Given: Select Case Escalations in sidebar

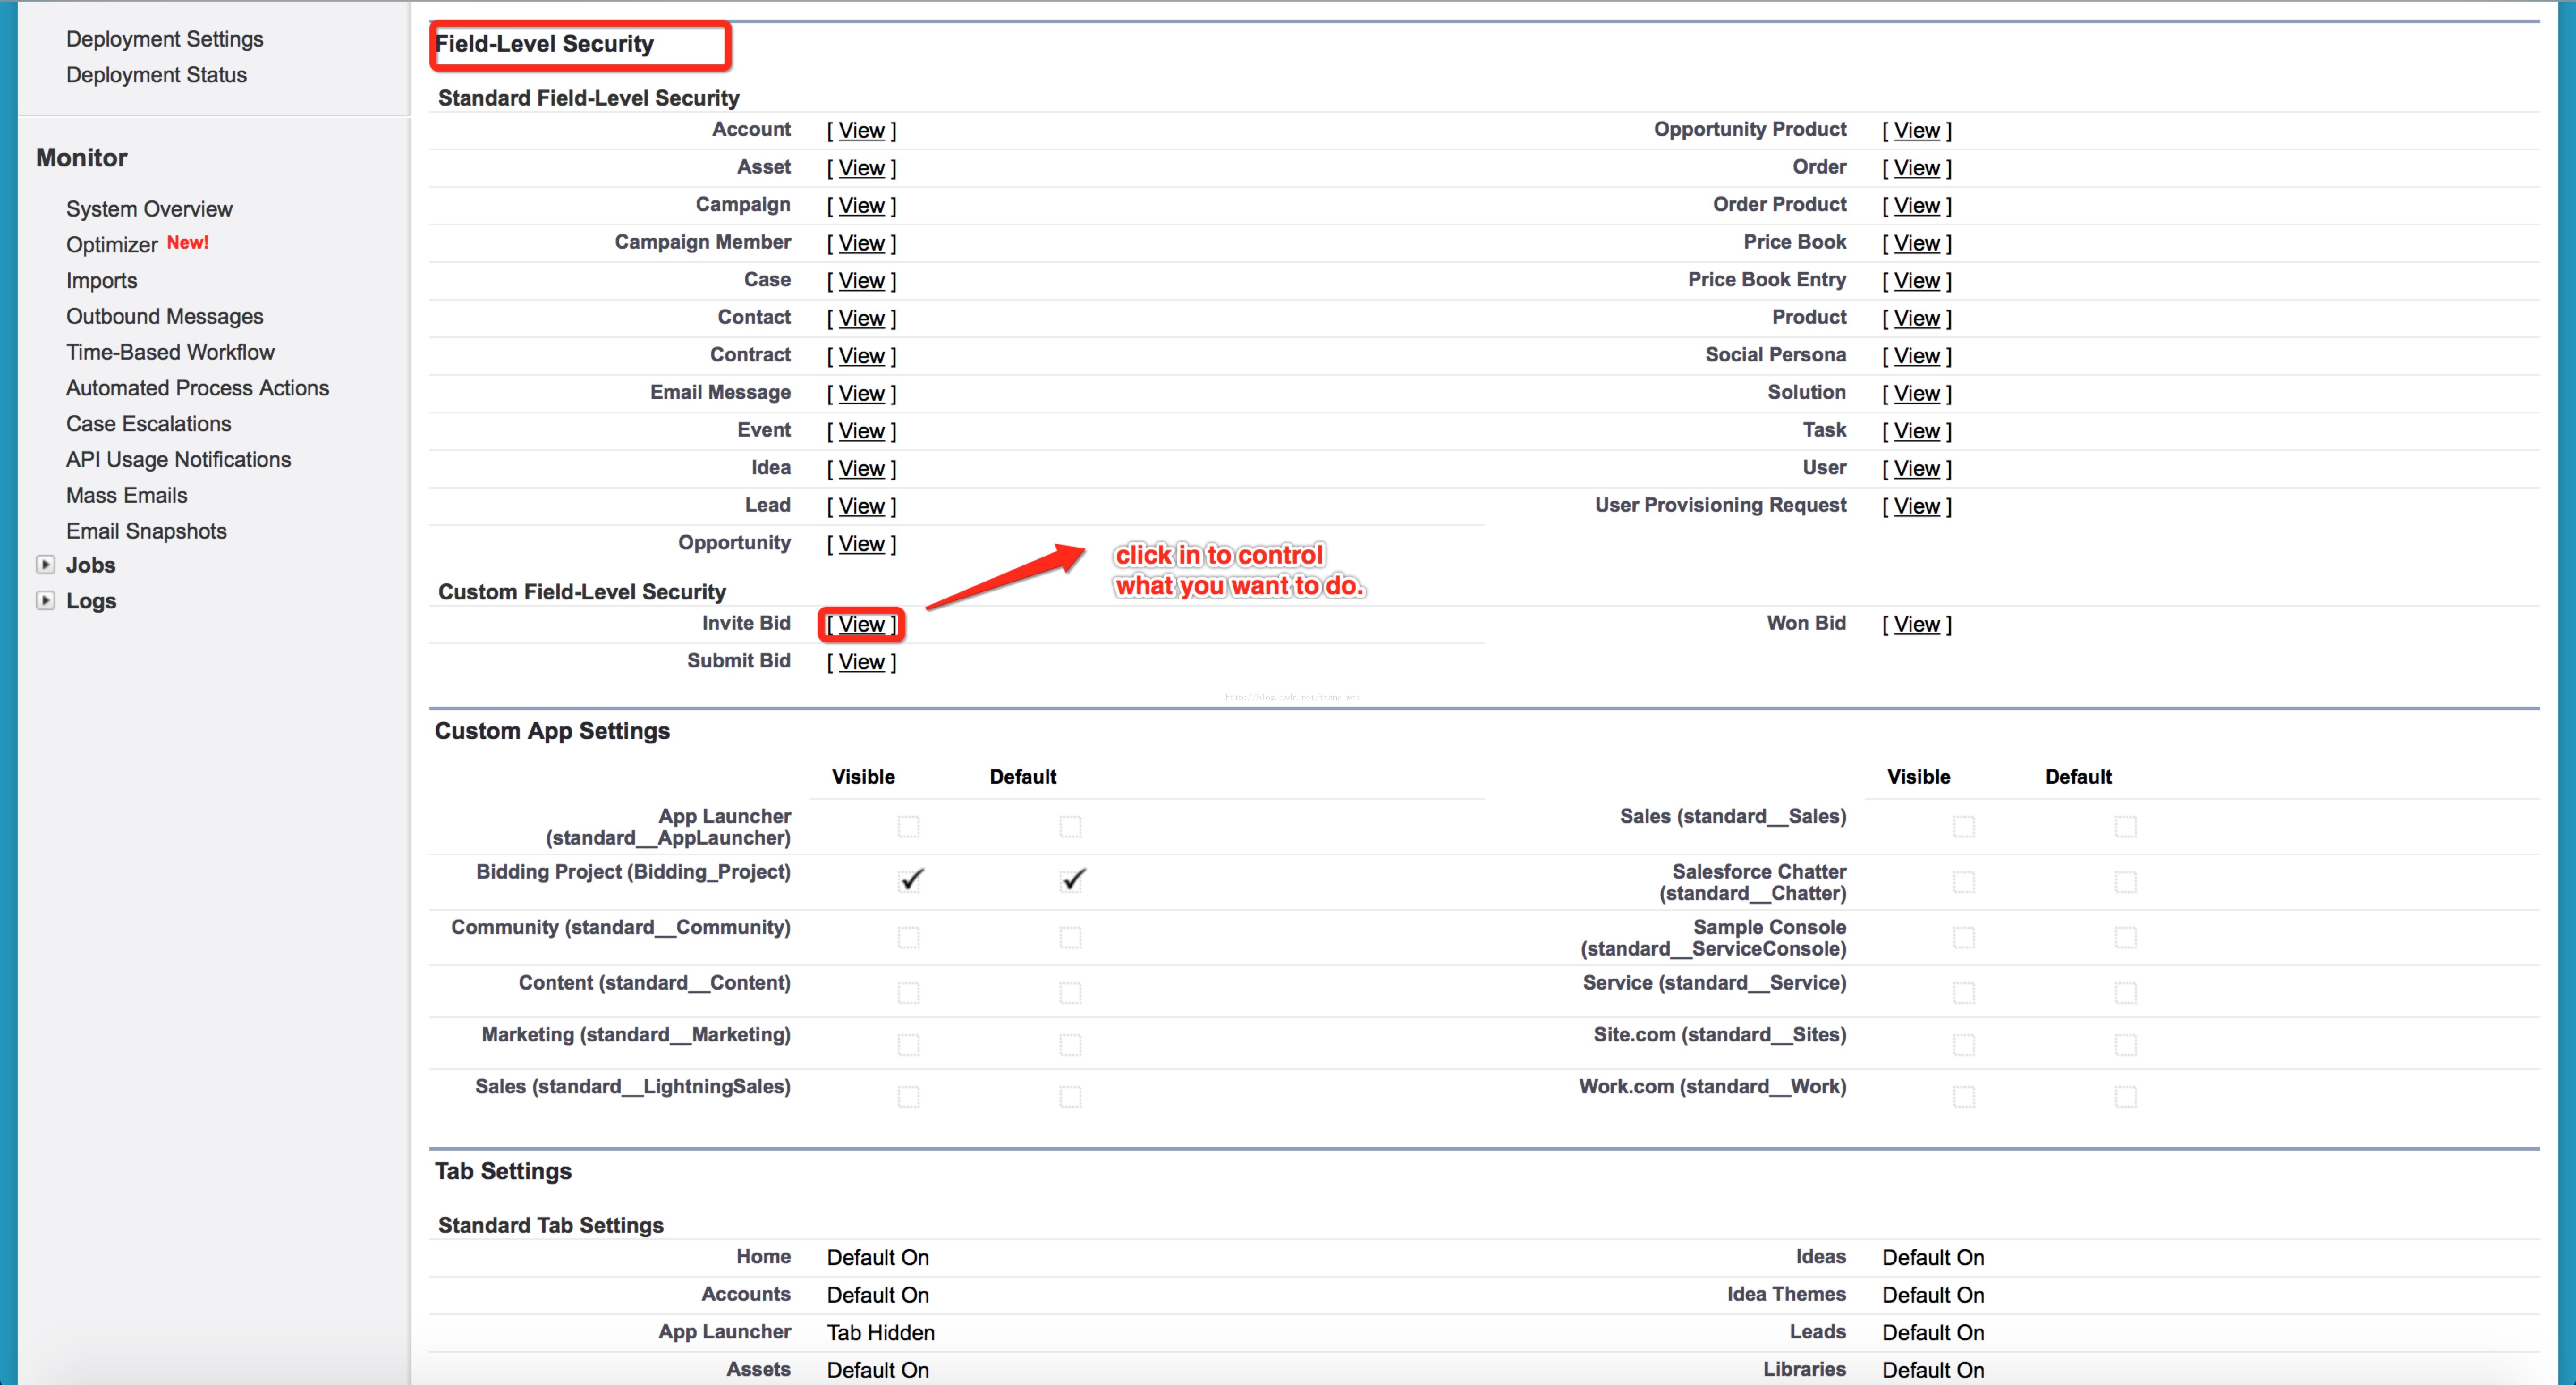Looking at the screenshot, I should pos(148,424).
